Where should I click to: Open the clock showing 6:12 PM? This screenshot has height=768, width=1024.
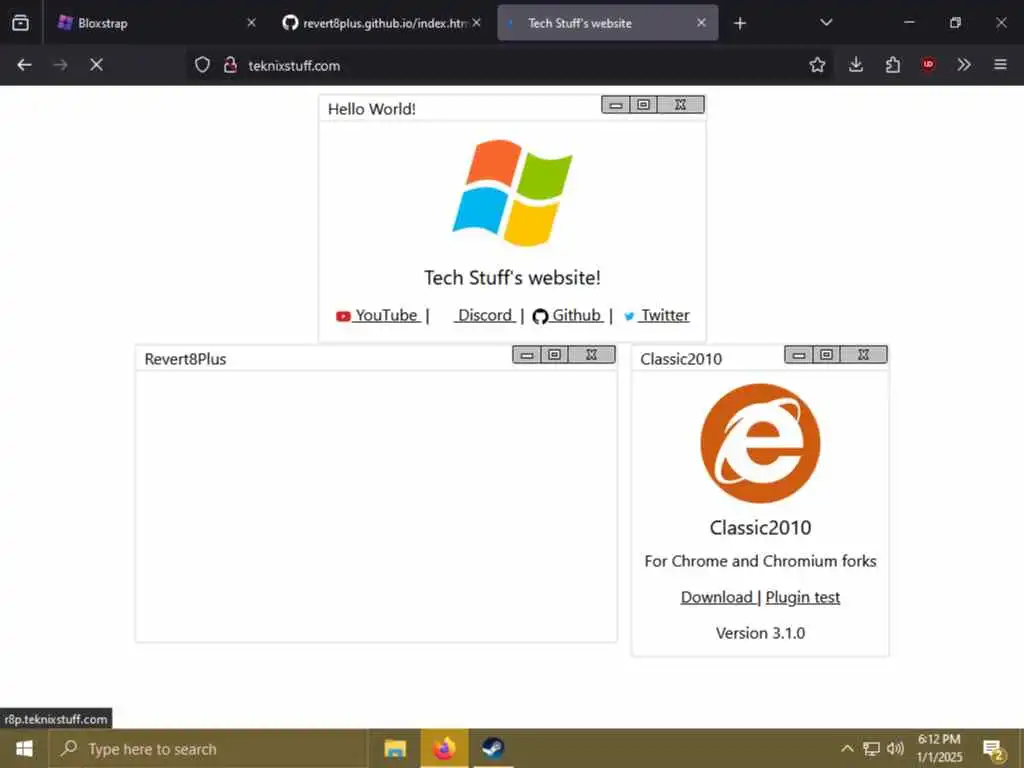point(940,748)
